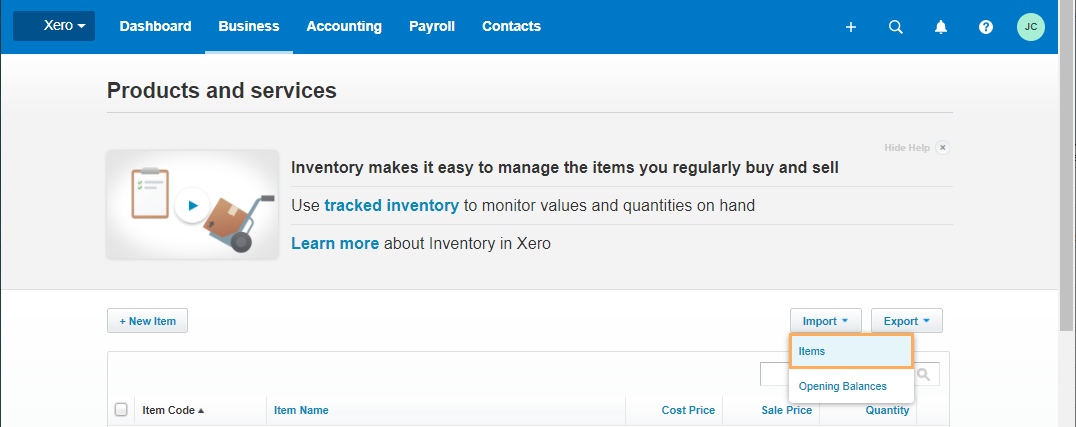Open the help question mark icon

(x=986, y=27)
